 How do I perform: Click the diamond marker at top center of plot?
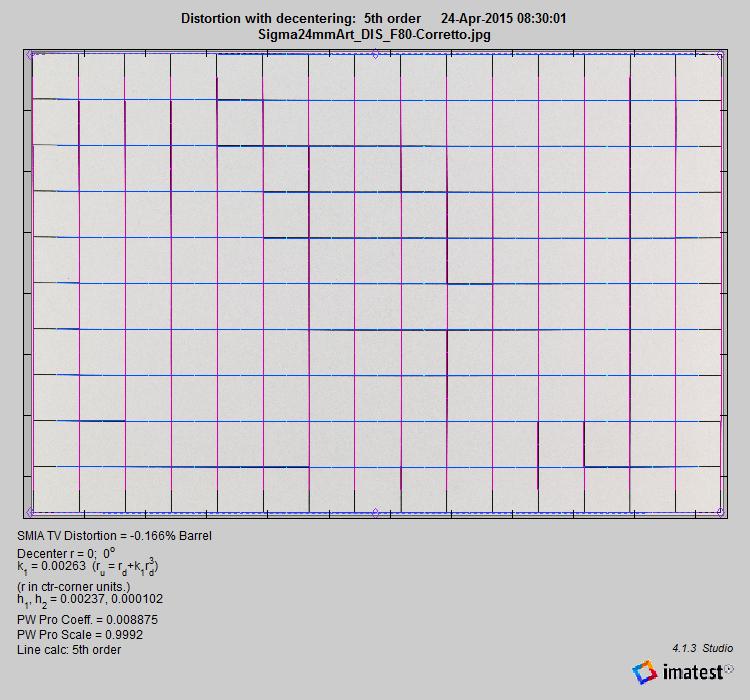375,55
